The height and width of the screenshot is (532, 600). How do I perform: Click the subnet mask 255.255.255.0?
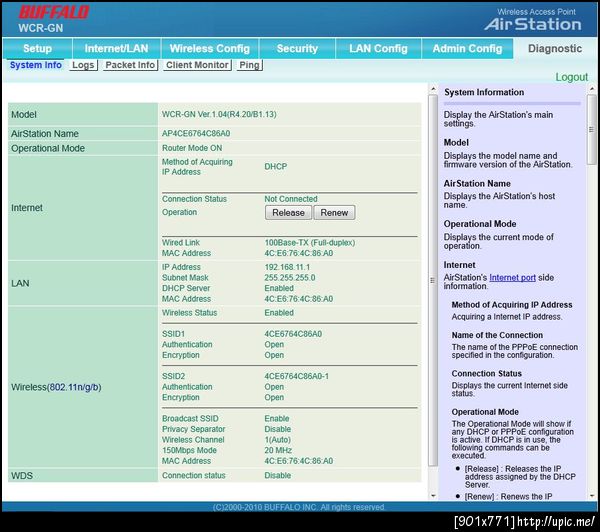[x=290, y=277]
